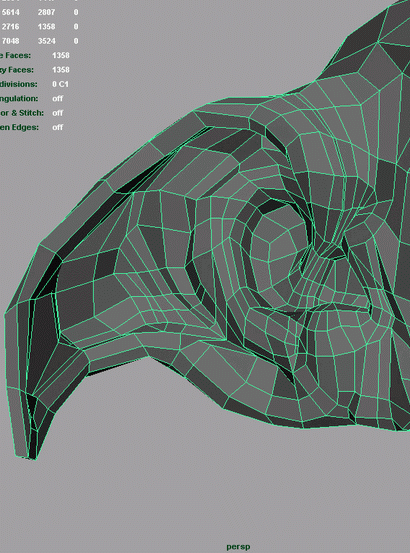Toggle the '& Stitch' off value
This screenshot has height=553, width=410.
click(57, 113)
